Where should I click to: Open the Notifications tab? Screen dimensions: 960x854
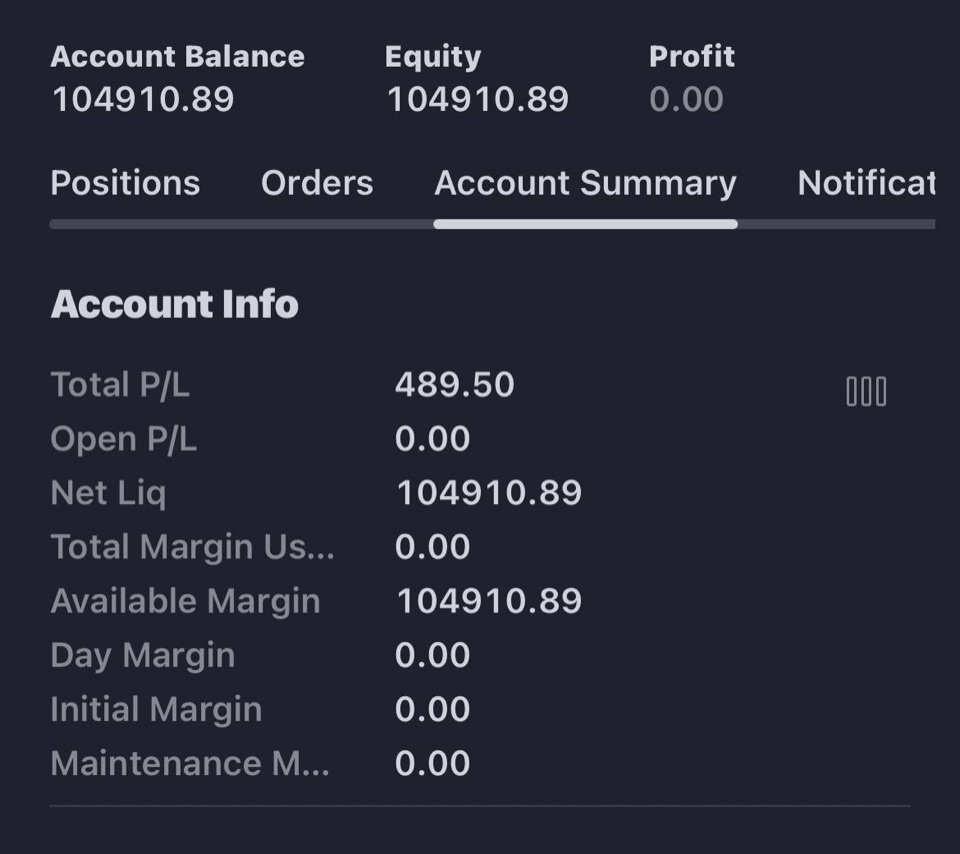point(866,183)
